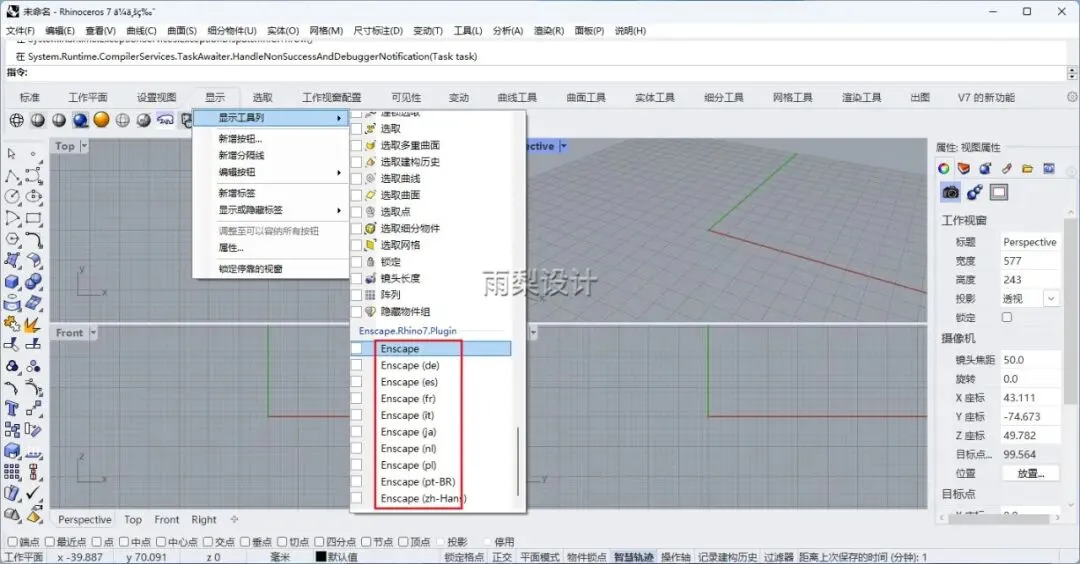Screen dimensions: 1080x564
Task: Click the rectangular Array grid icon
Action: [x=12, y=472]
